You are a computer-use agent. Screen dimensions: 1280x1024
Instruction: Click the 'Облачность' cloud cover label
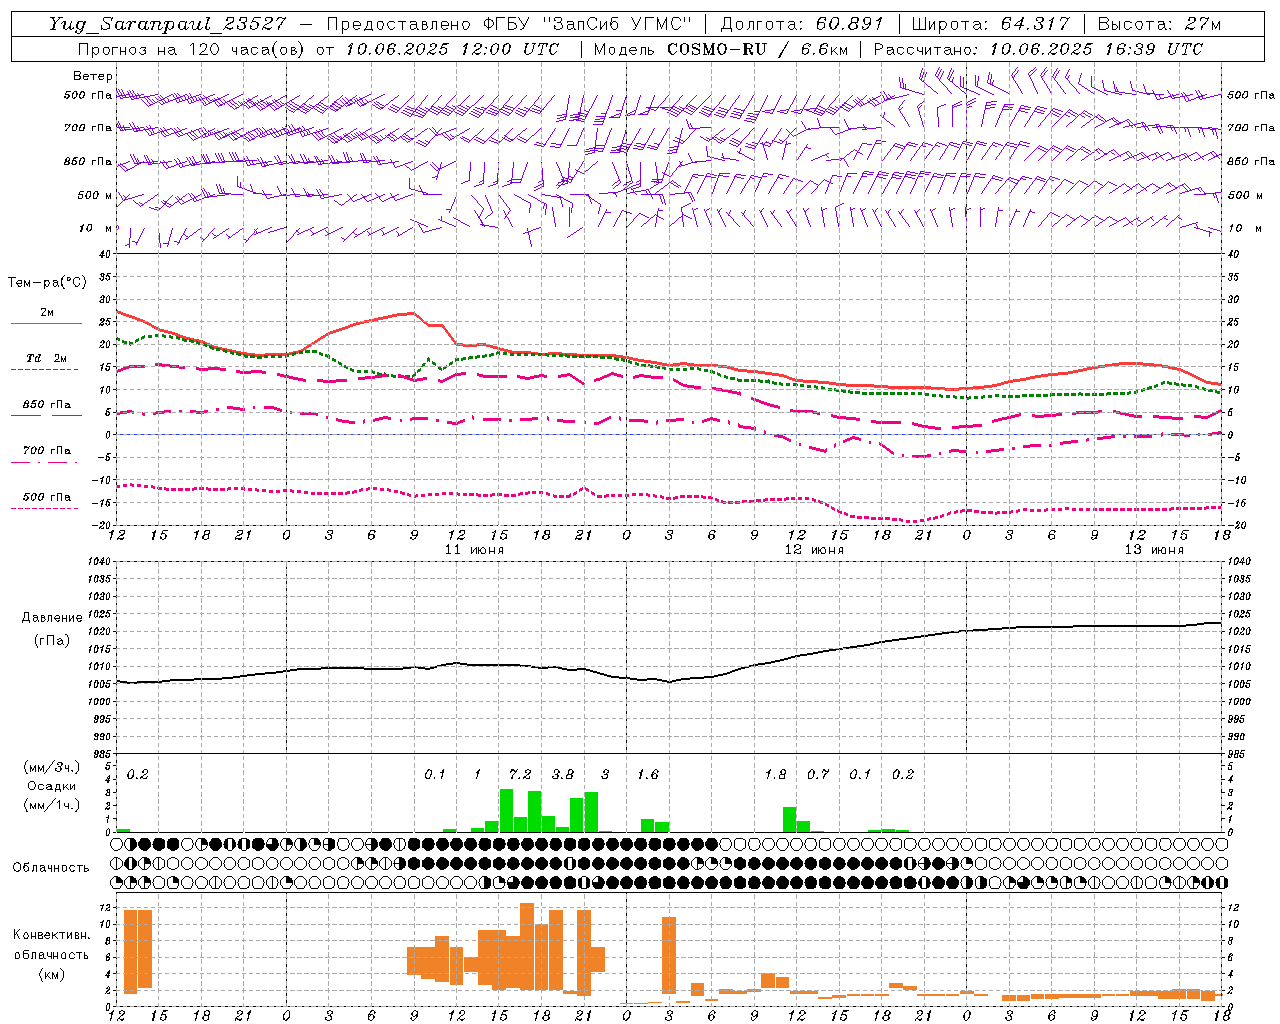51,868
